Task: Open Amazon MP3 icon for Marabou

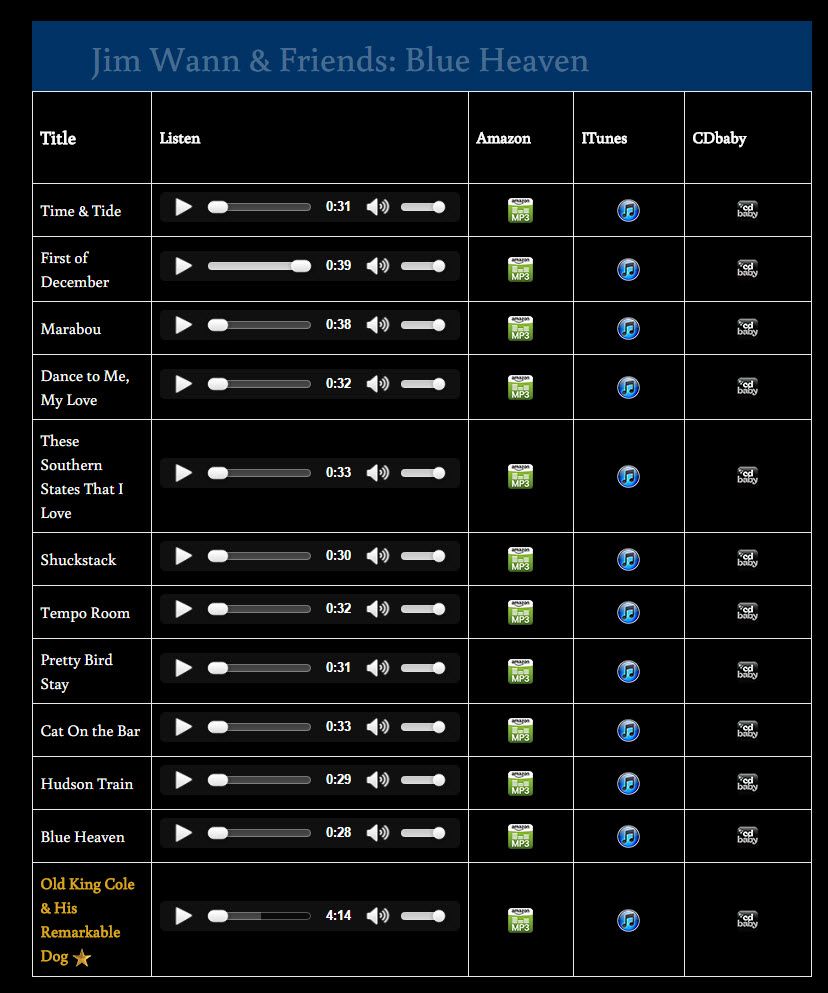Action: pyautogui.click(x=520, y=328)
